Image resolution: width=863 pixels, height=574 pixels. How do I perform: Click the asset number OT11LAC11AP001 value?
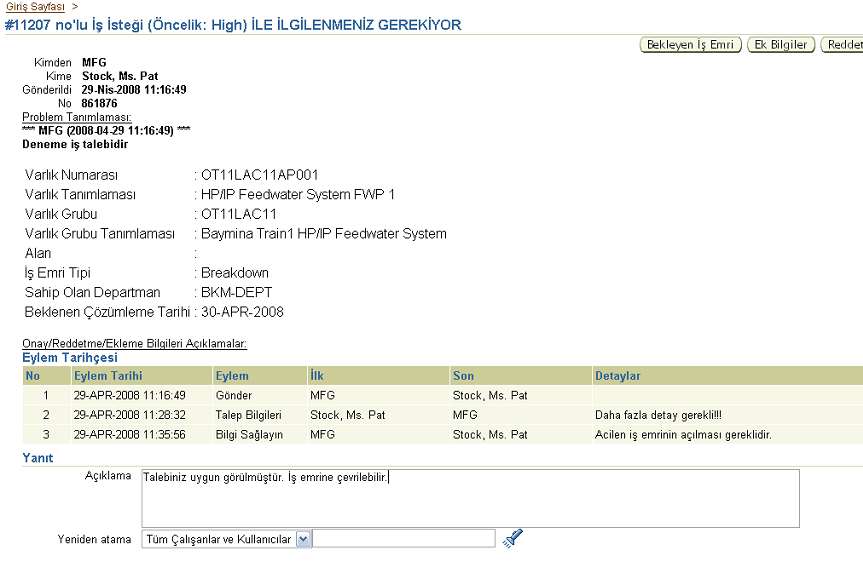(x=260, y=175)
